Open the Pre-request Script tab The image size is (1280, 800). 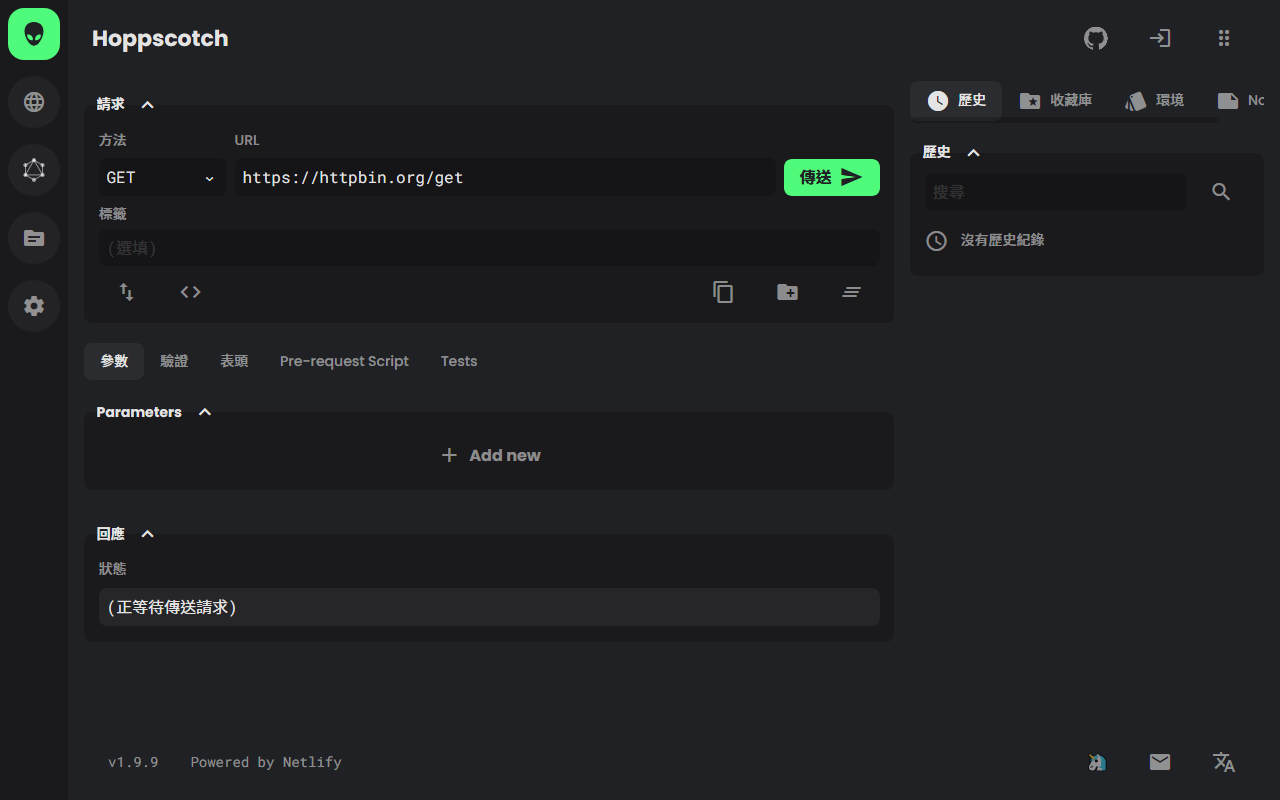coord(344,361)
